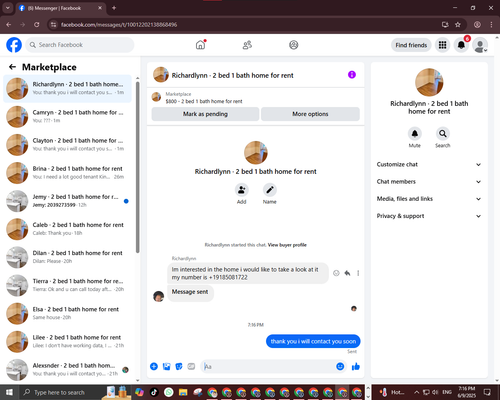500x400 pixels.
Task: Choose a GIF from the composer
Action: pos(191,367)
